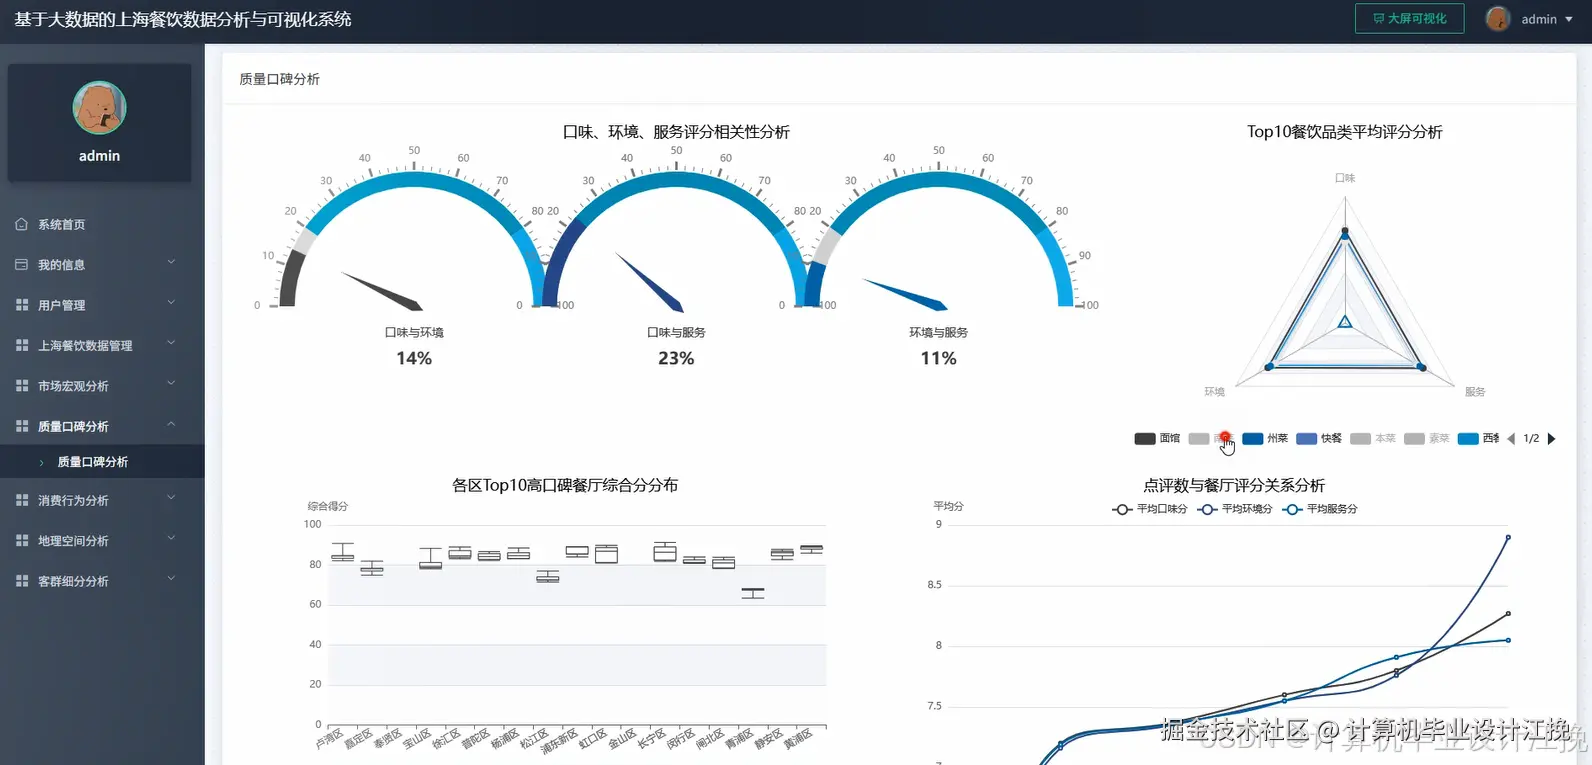Image resolution: width=1592 pixels, height=765 pixels.
Task: Click the 环境 radar axis label
Action: coord(1214,392)
